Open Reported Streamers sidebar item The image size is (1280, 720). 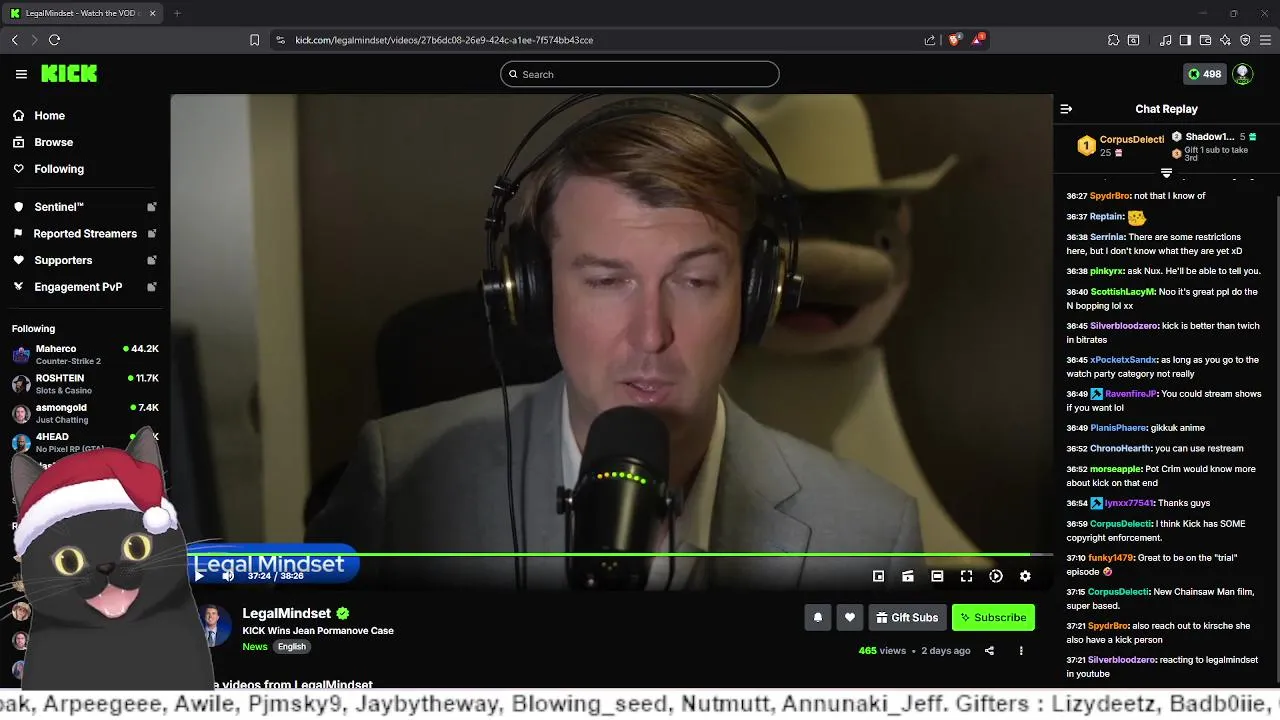tap(82, 233)
